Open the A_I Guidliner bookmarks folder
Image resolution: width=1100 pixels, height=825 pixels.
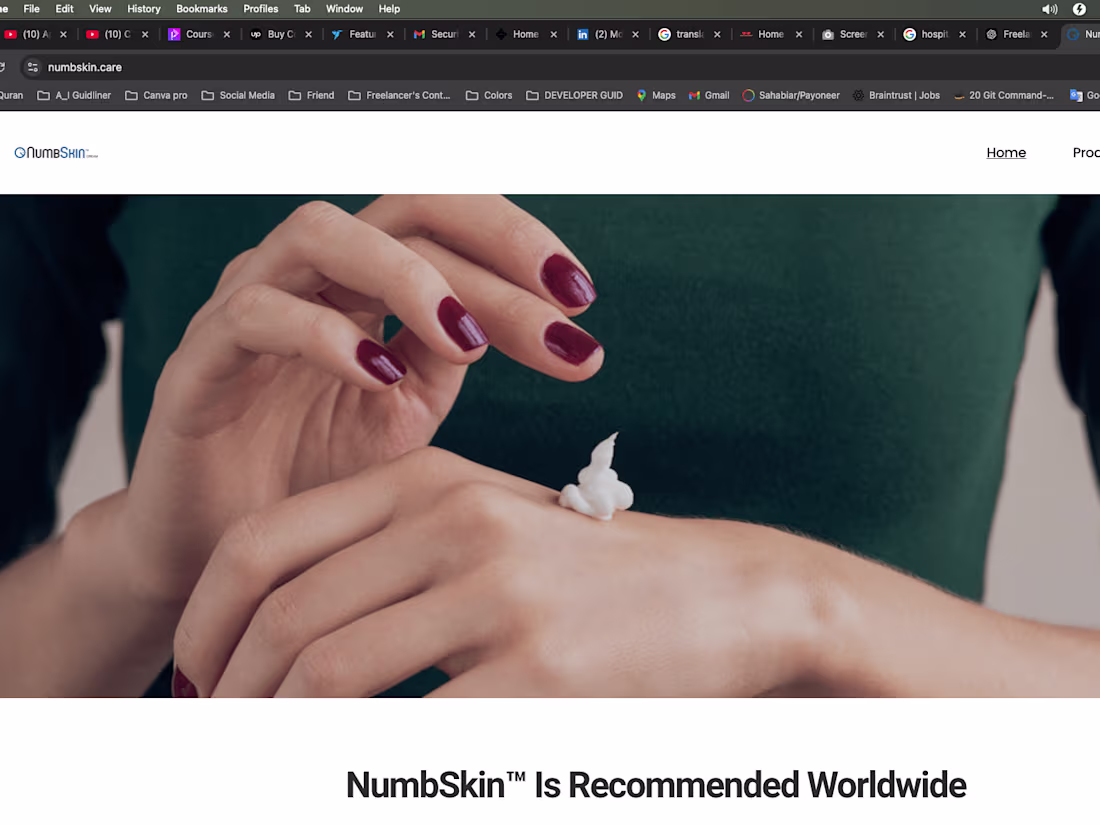74,95
